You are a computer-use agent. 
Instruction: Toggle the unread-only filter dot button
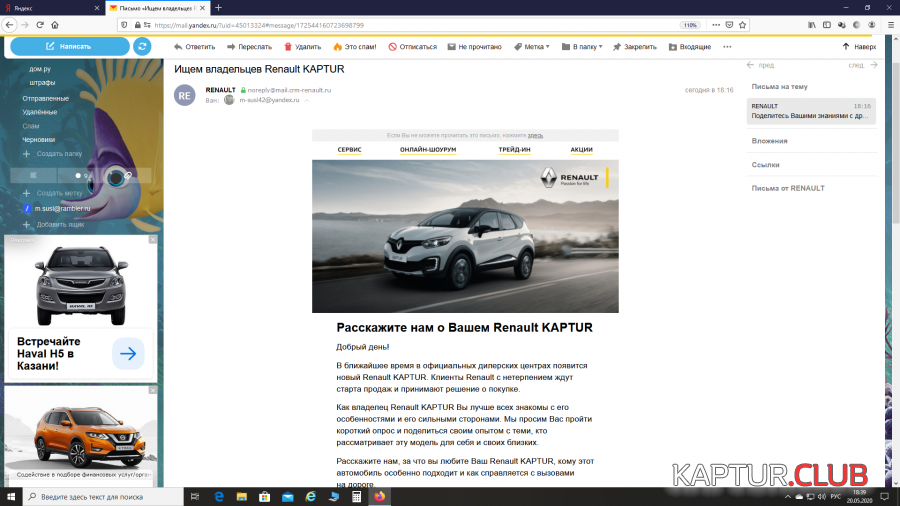(80, 176)
